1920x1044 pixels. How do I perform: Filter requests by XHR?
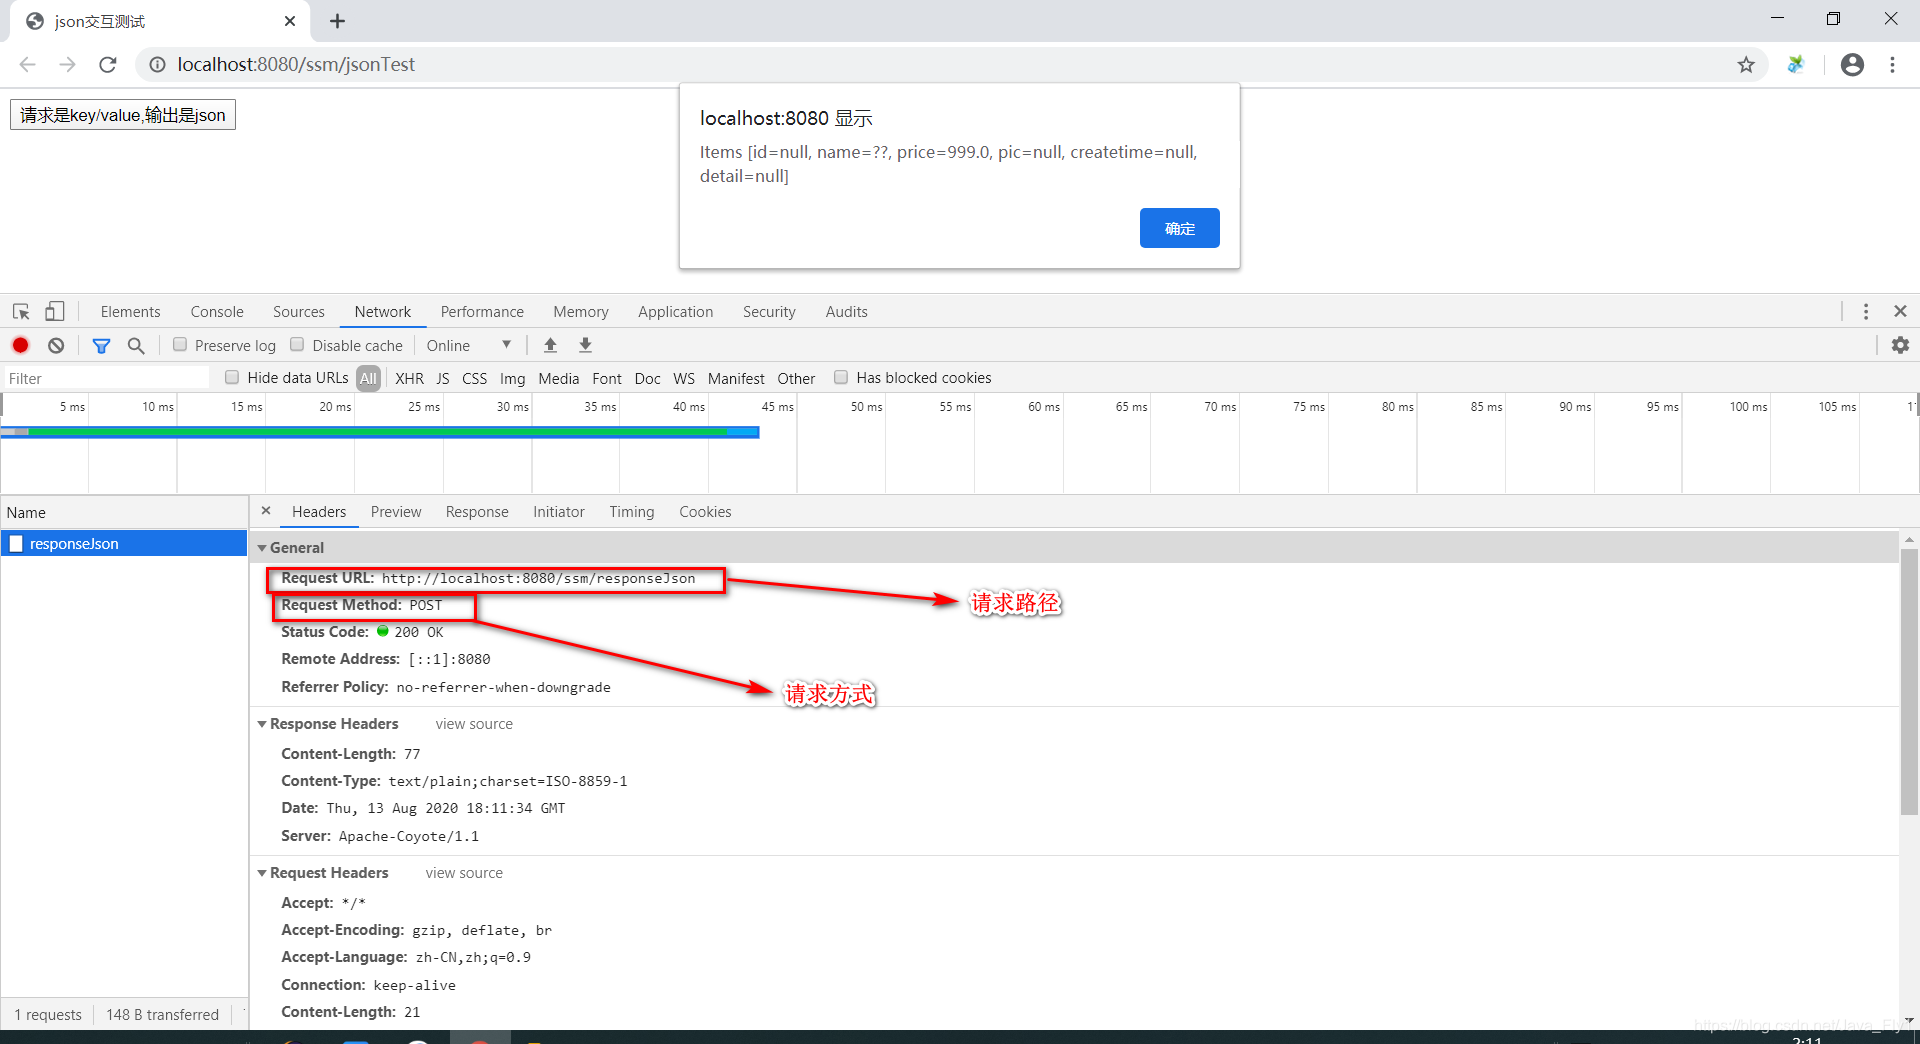409,378
